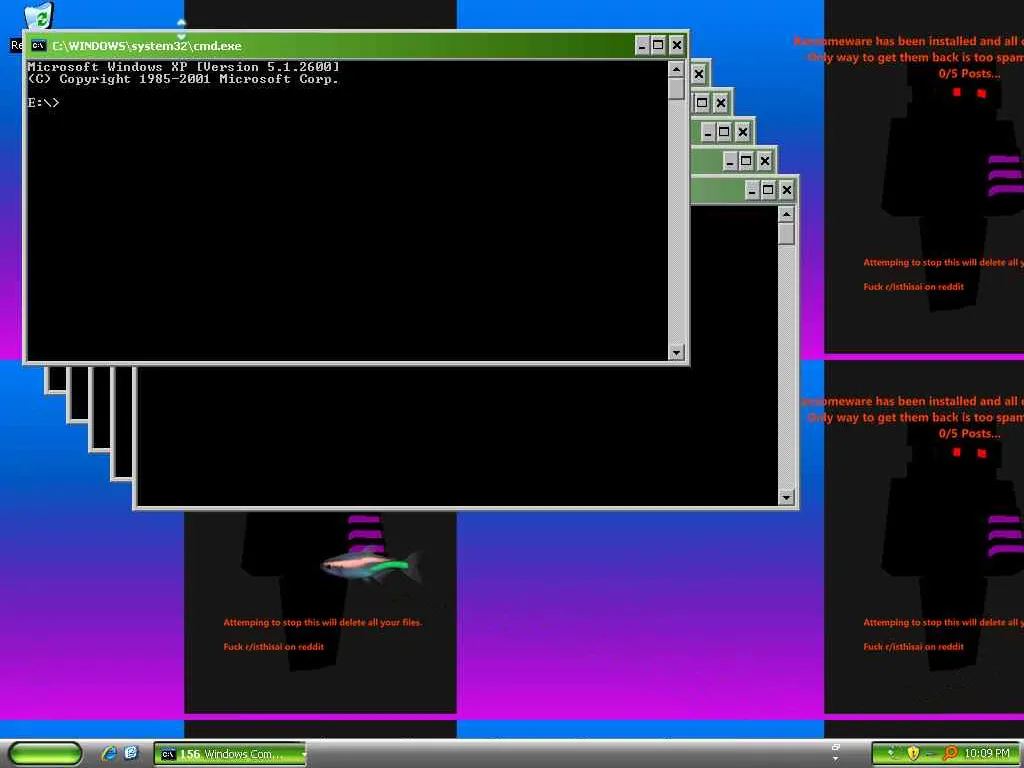Viewport: 1024px width, 768px height.
Task: Click the down arrow of the lowest cmd window scrollbar
Action: pos(786,497)
